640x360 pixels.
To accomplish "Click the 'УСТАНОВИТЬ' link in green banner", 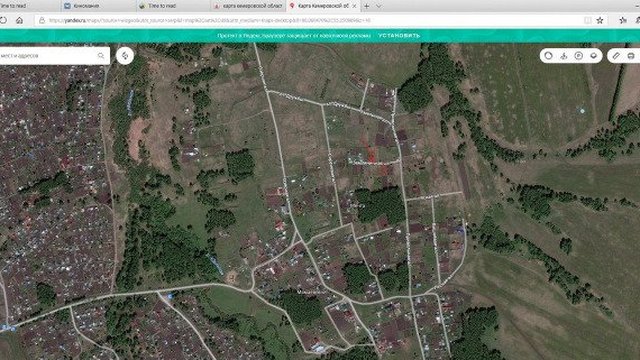I will (399, 36).
